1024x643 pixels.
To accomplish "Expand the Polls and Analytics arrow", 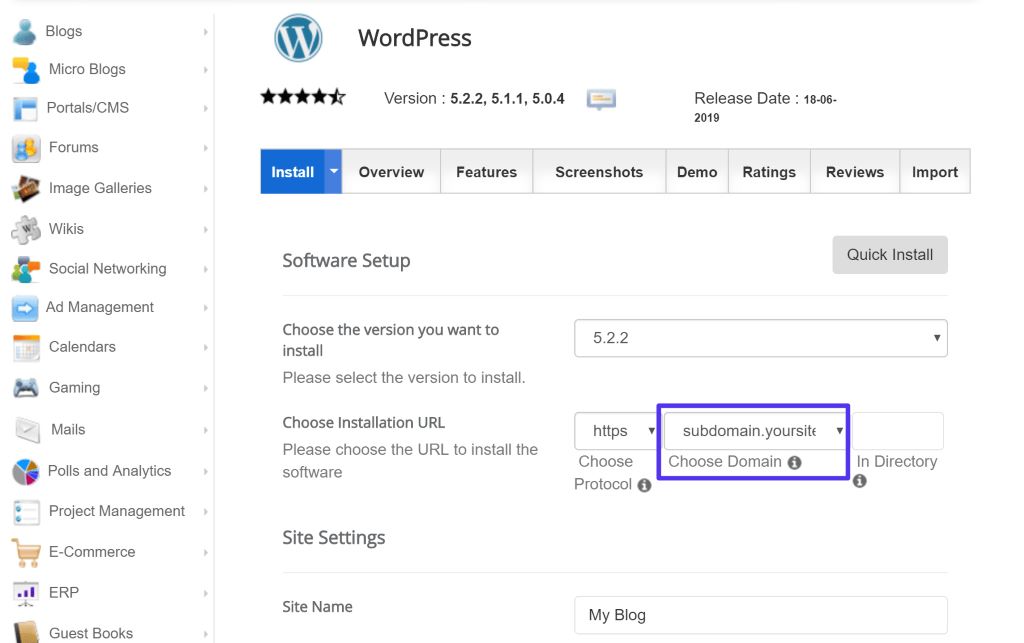I will click(x=206, y=471).
